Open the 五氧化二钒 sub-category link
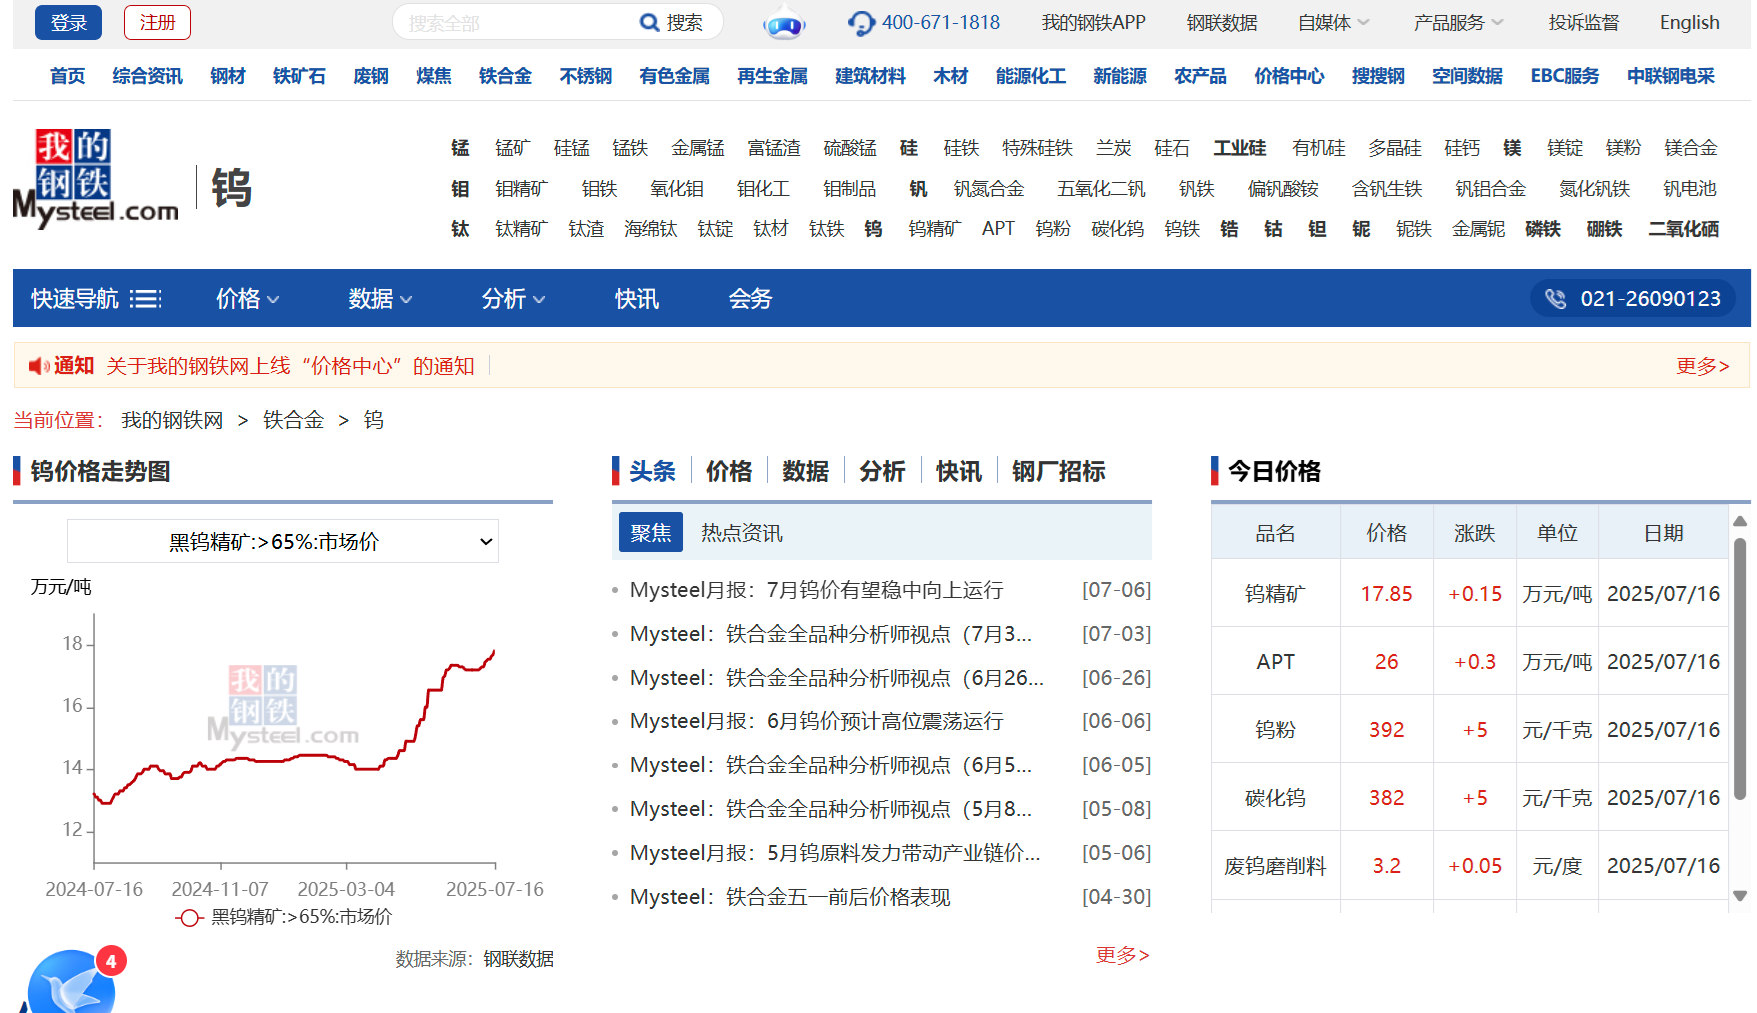Screen dimensions: 1757x1013 pyautogui.click(x=1101, y=189)
